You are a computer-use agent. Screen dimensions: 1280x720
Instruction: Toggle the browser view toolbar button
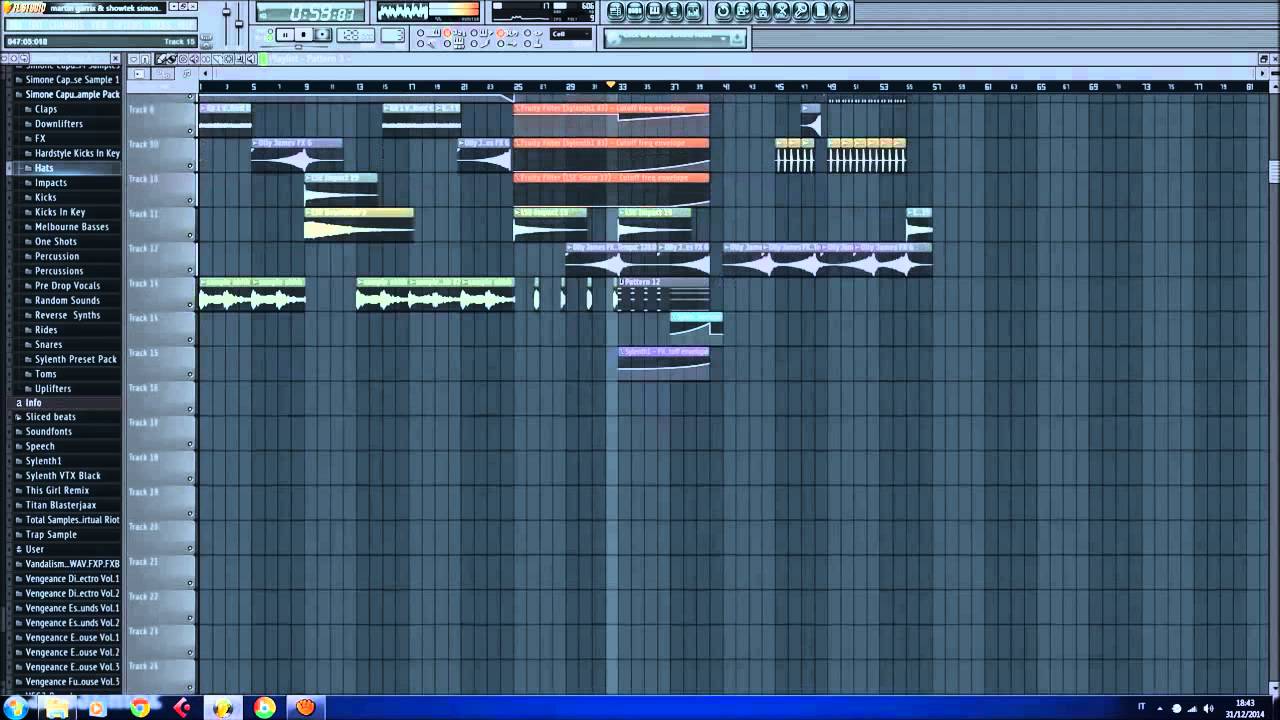[674, 11]
